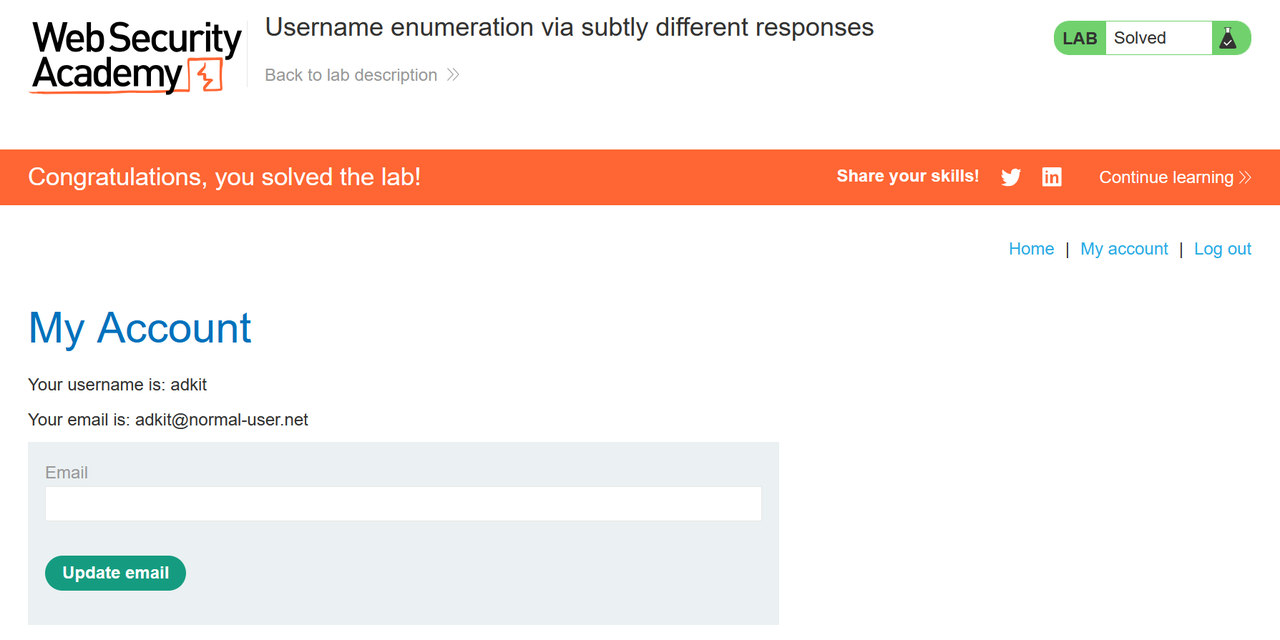
Task: Click the lab title Username enumeration heading
Action: 569,27
